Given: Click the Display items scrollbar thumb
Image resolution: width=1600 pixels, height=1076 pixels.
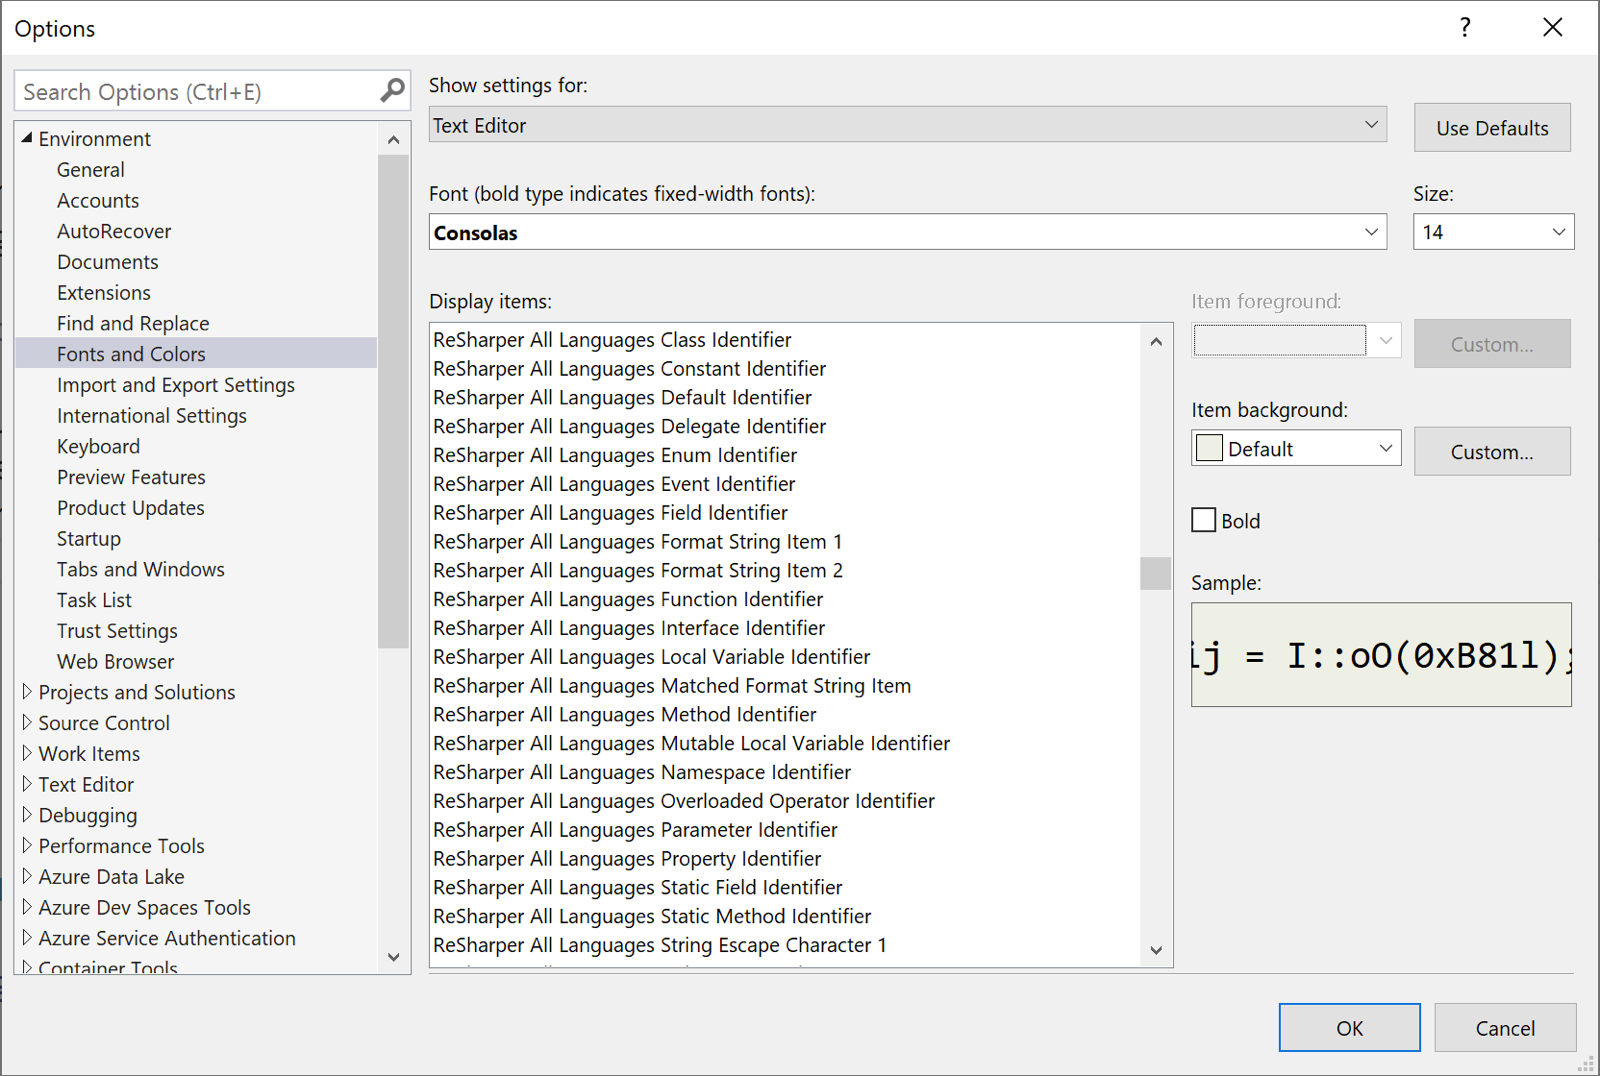Looking at the screenshot, I should click(x=1156, y=573).
